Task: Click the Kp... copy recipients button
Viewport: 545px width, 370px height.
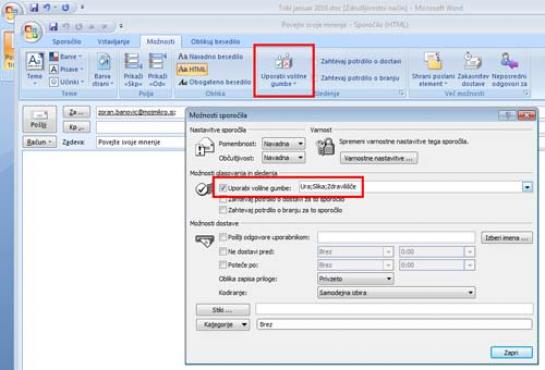Action: pos(76,127)
